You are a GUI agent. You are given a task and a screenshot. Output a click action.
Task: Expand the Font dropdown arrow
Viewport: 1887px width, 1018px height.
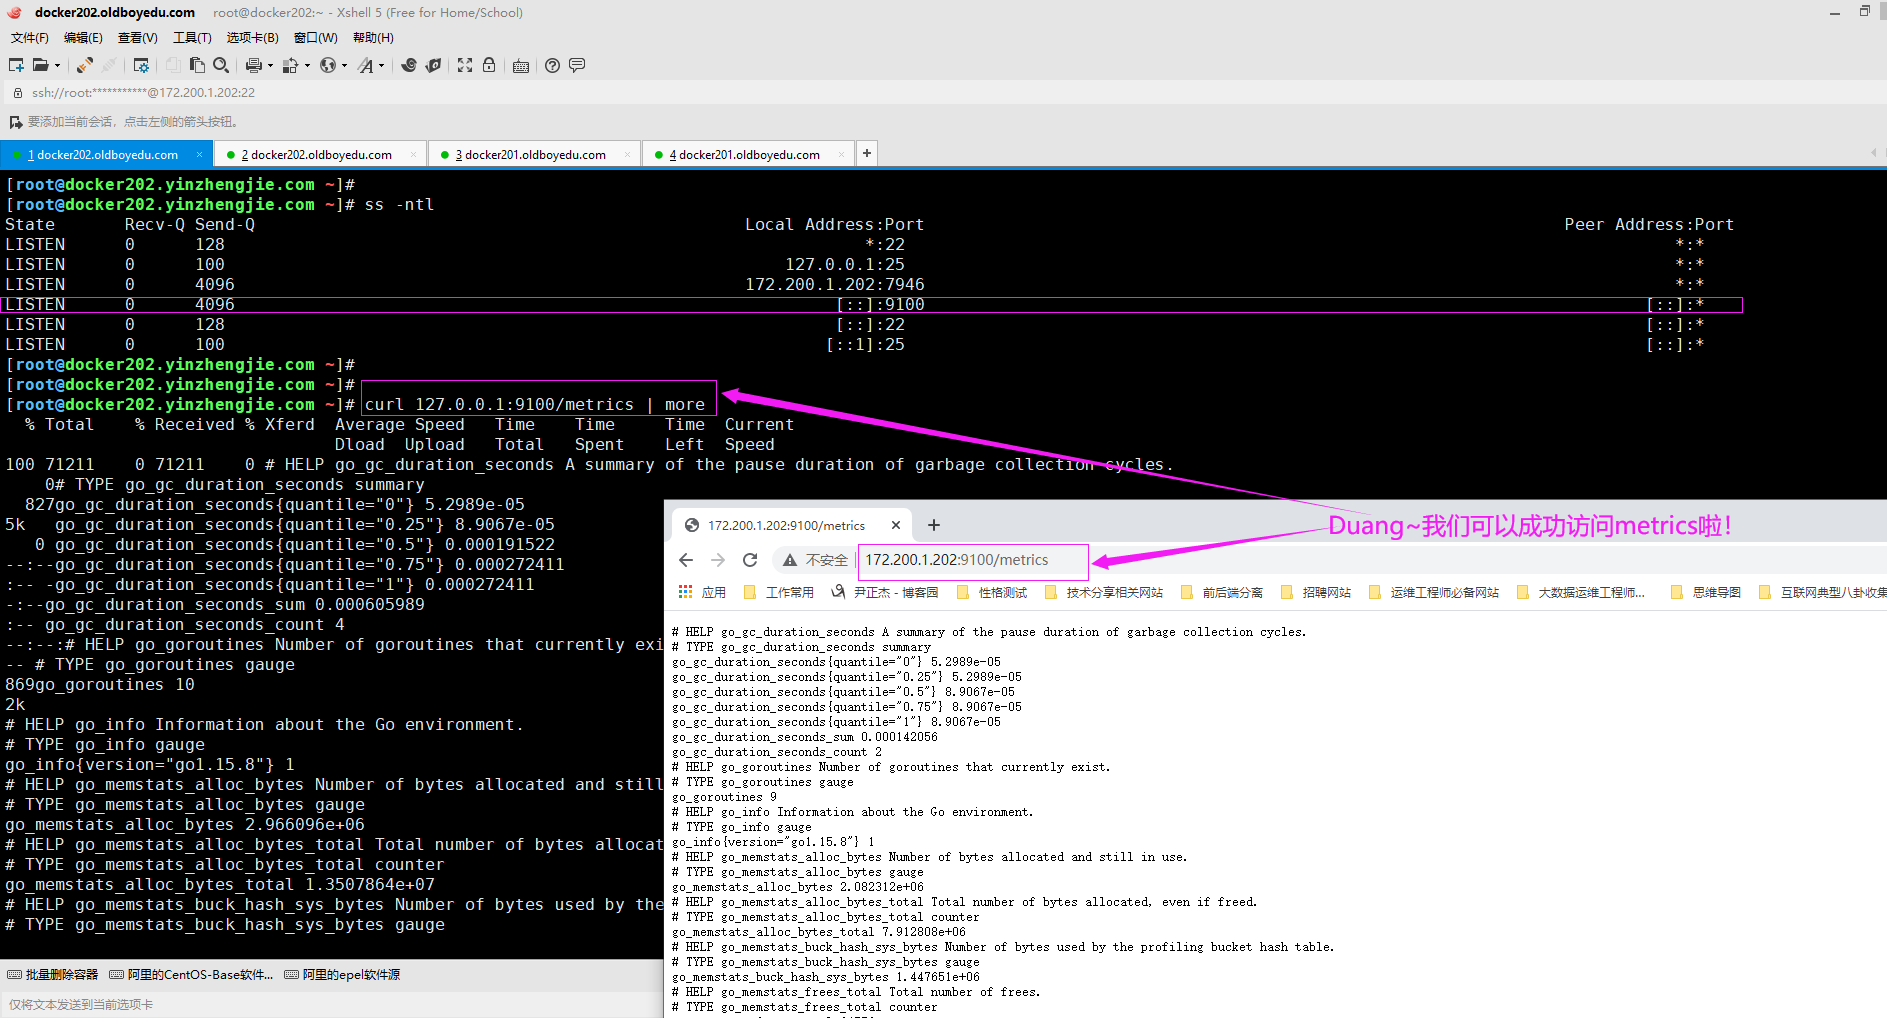pos(381,65)
